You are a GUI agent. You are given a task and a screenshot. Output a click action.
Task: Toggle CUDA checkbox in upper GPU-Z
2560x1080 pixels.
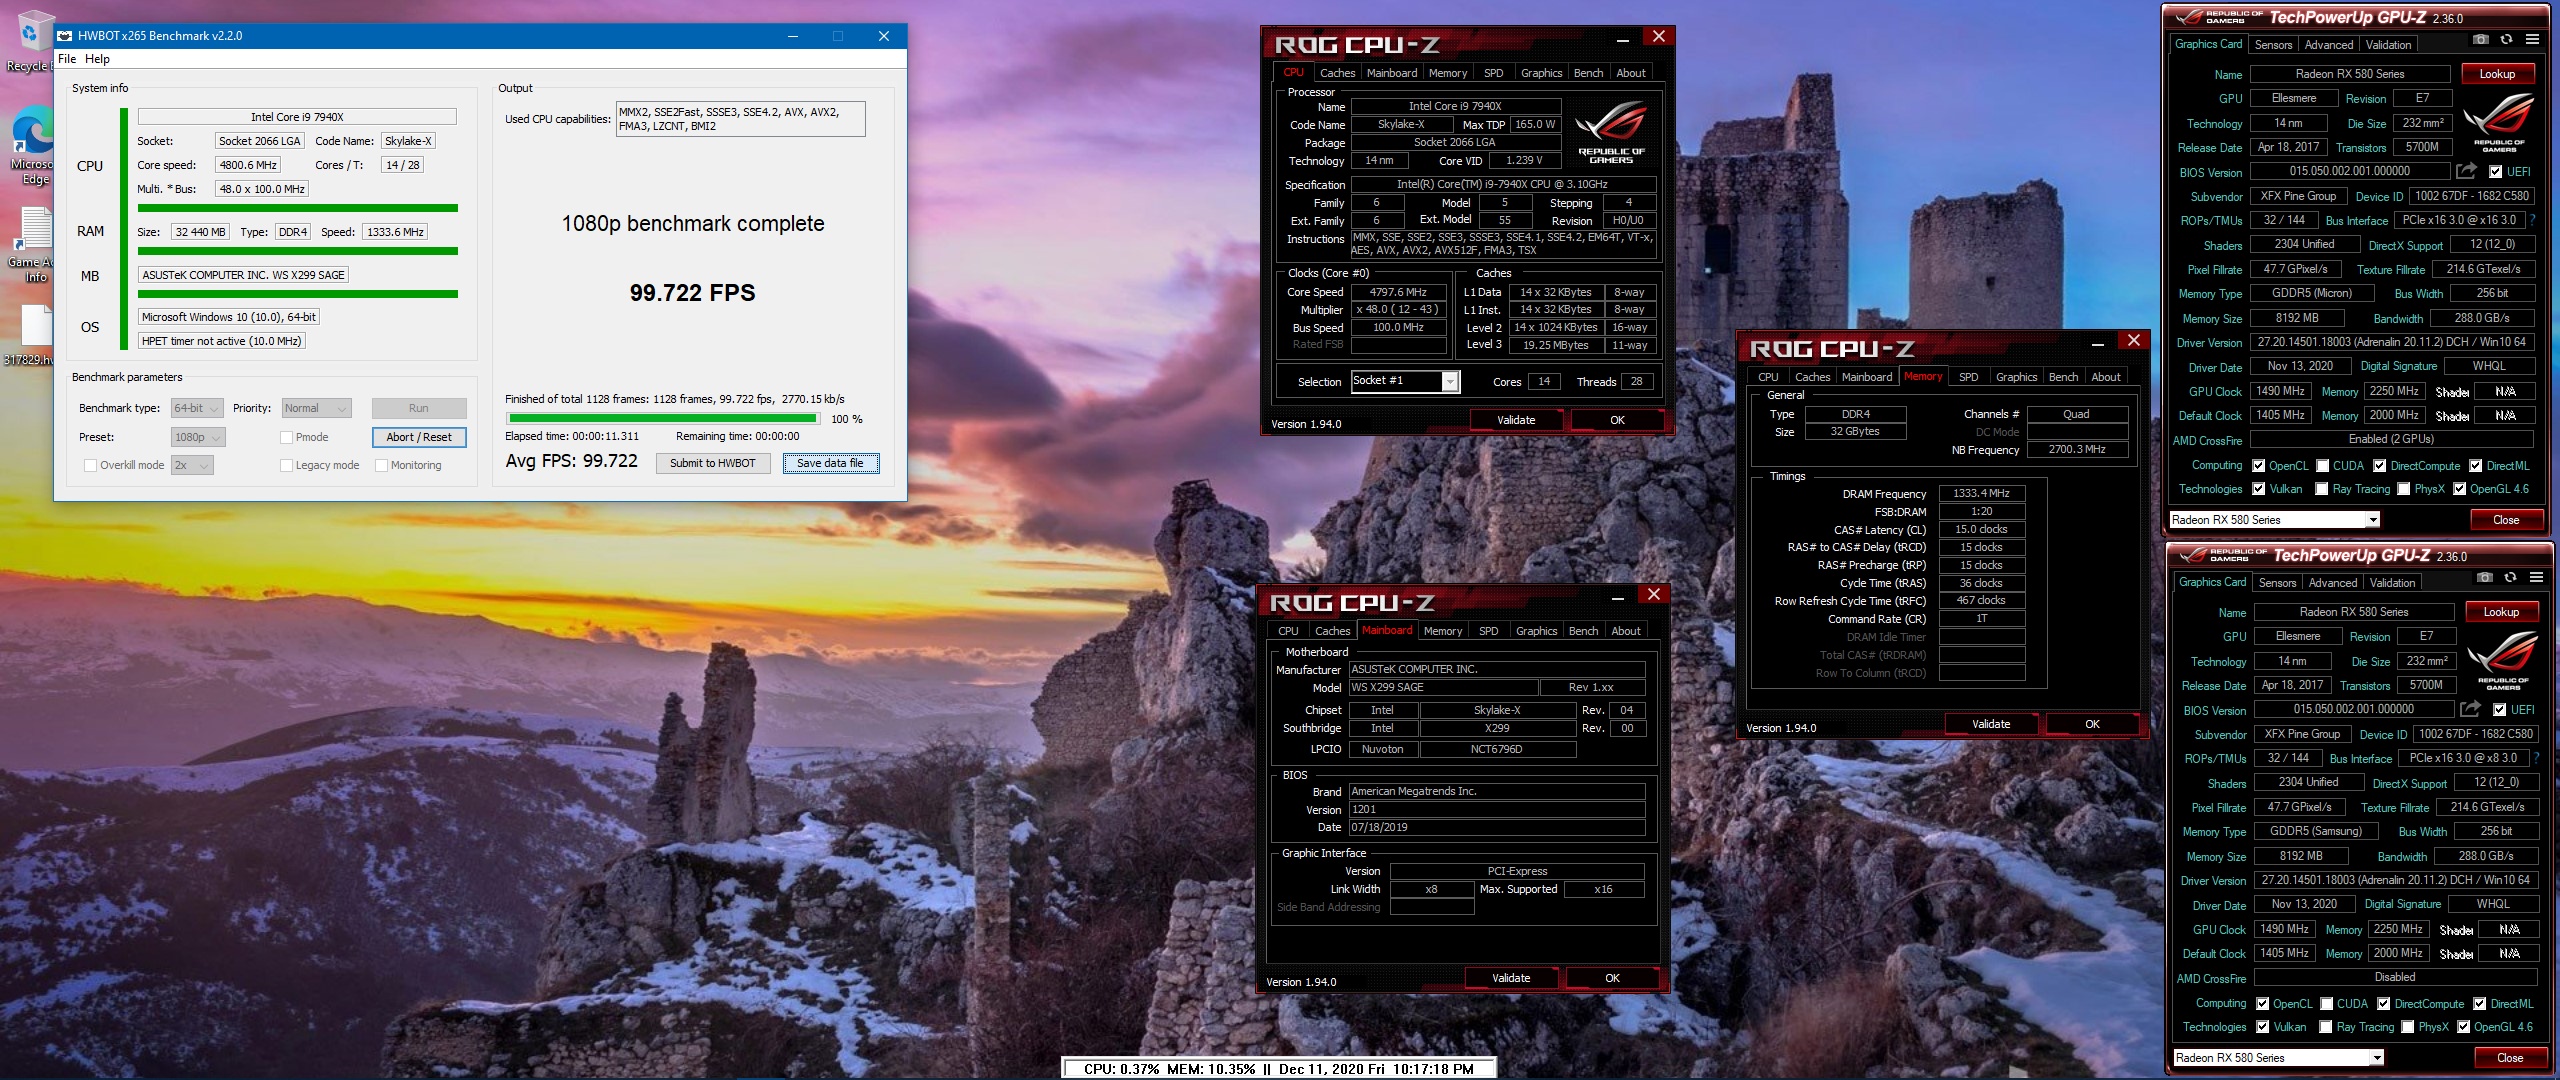pos(2322,466)
